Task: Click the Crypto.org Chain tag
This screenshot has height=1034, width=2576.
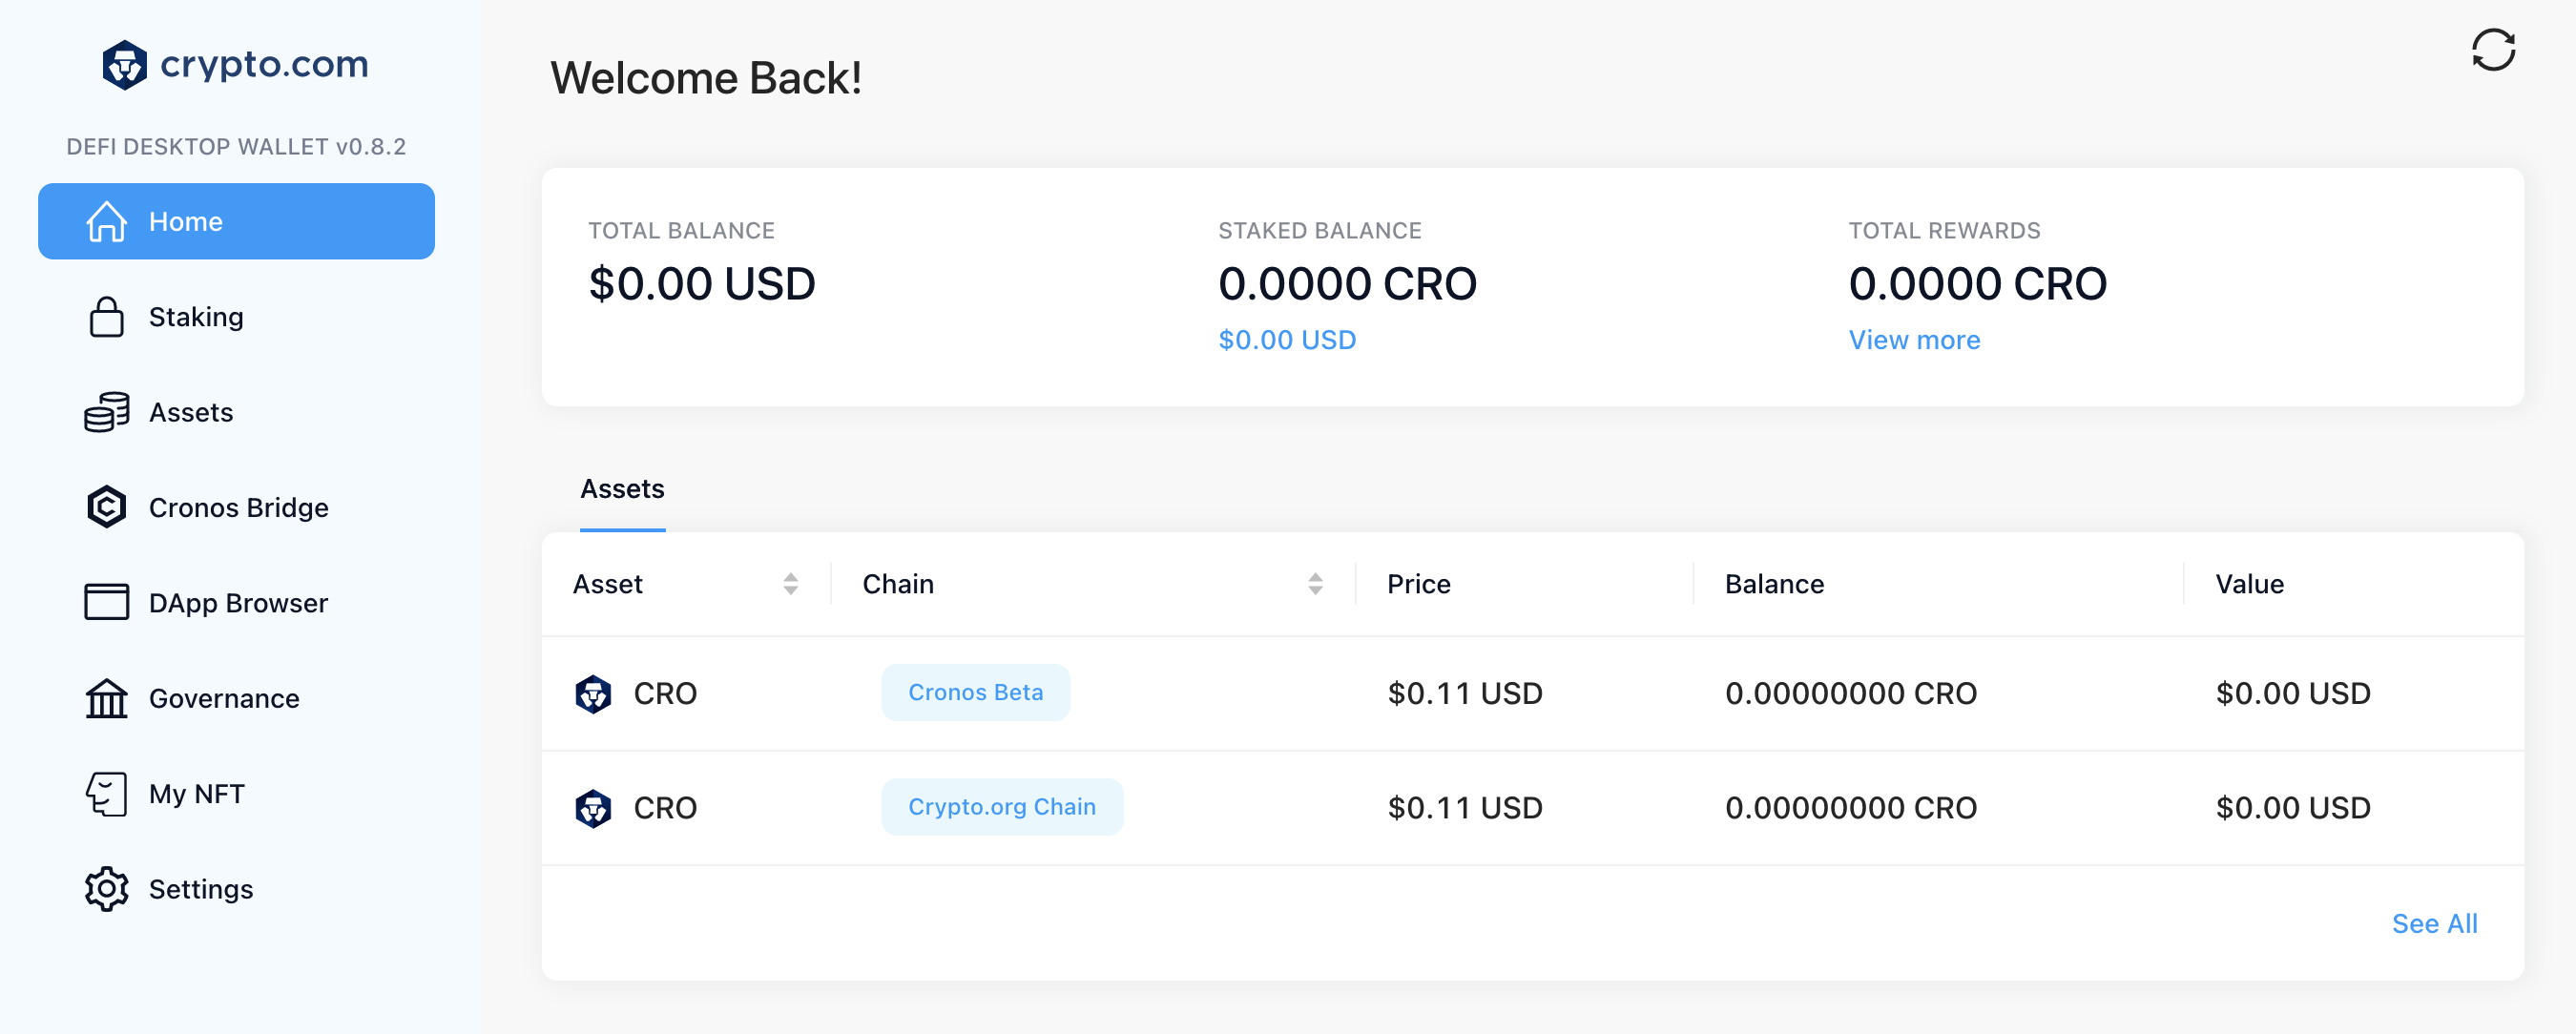Action: 1001,807
